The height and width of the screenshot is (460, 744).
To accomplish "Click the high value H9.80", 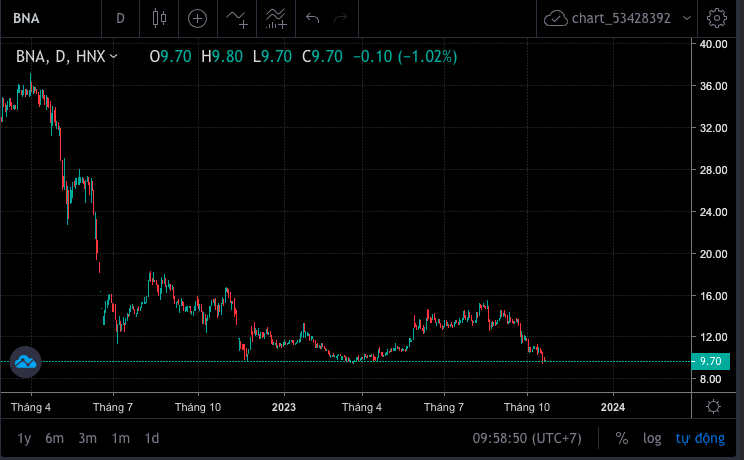I will point(222,56).
